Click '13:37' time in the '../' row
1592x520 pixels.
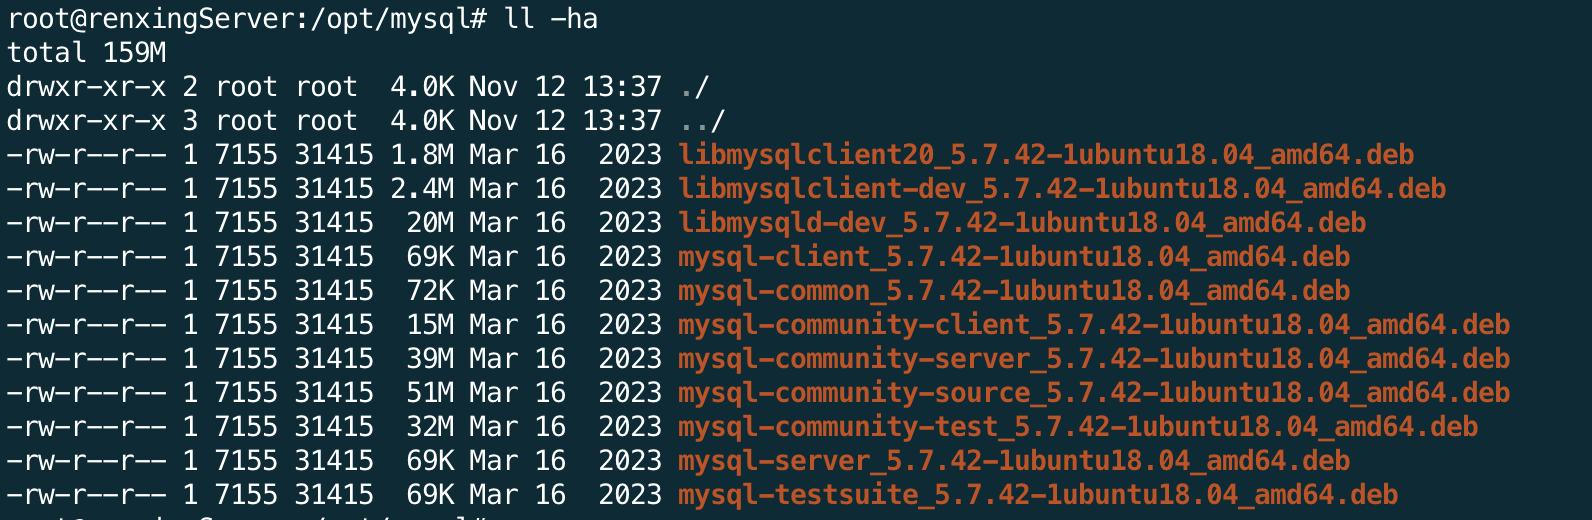pos(622,121)
